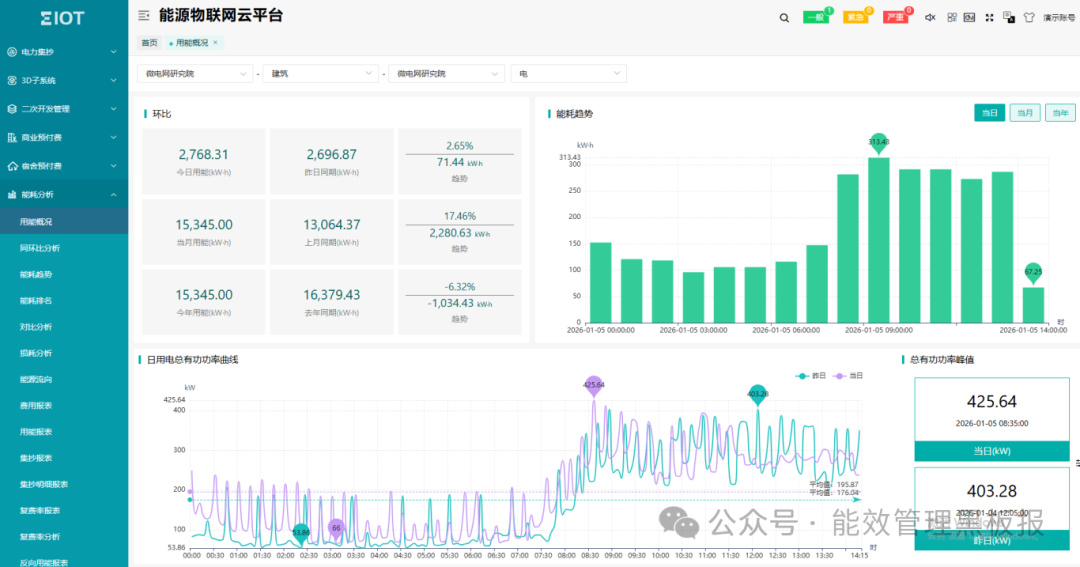Viewport: 1080px width, 567px height.
Task: Click the 当日(kW) peak value label
Action: click(992, 451)
